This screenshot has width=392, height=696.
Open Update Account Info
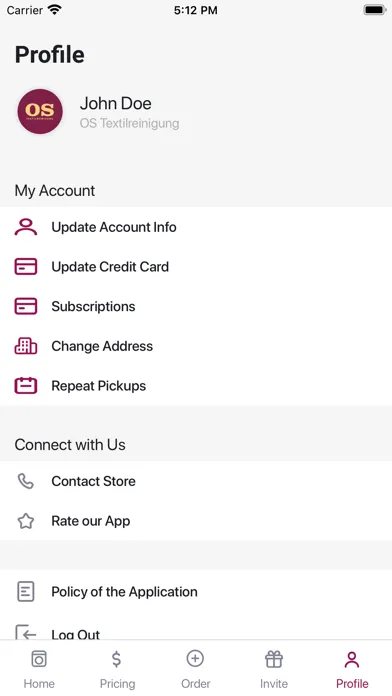(x=196, y=227)
